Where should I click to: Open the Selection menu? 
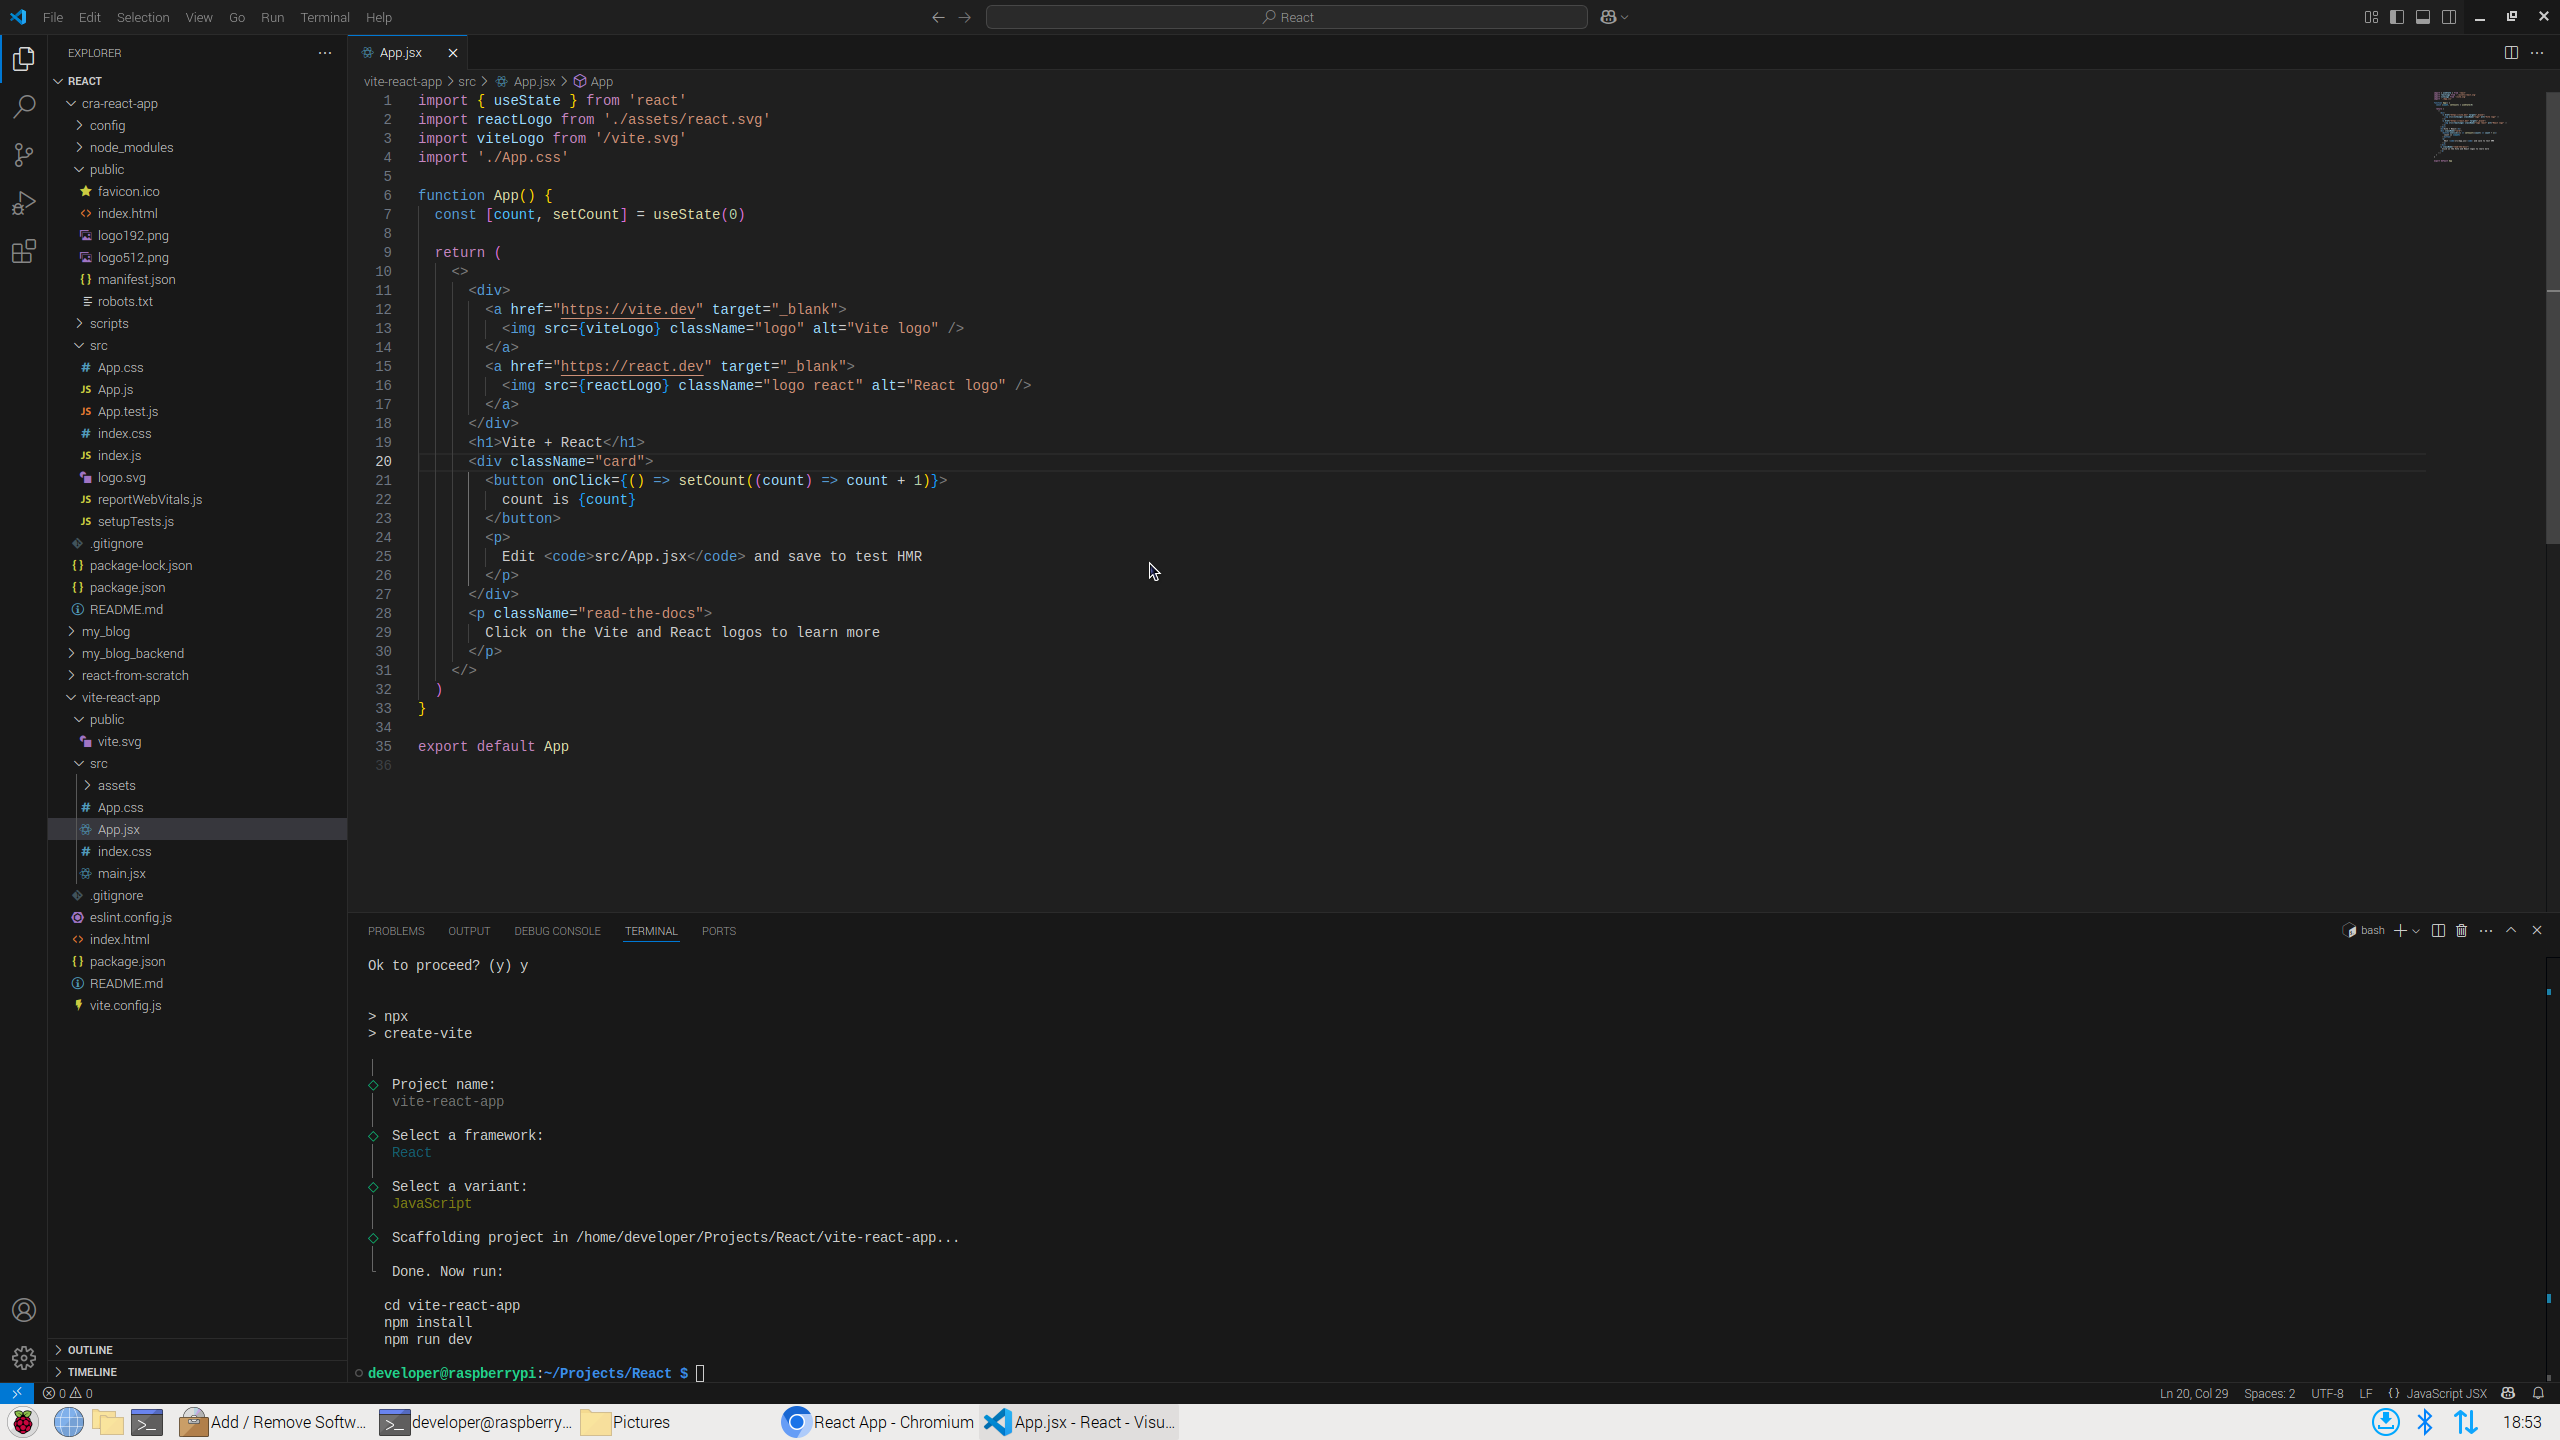tap(143, 17)
